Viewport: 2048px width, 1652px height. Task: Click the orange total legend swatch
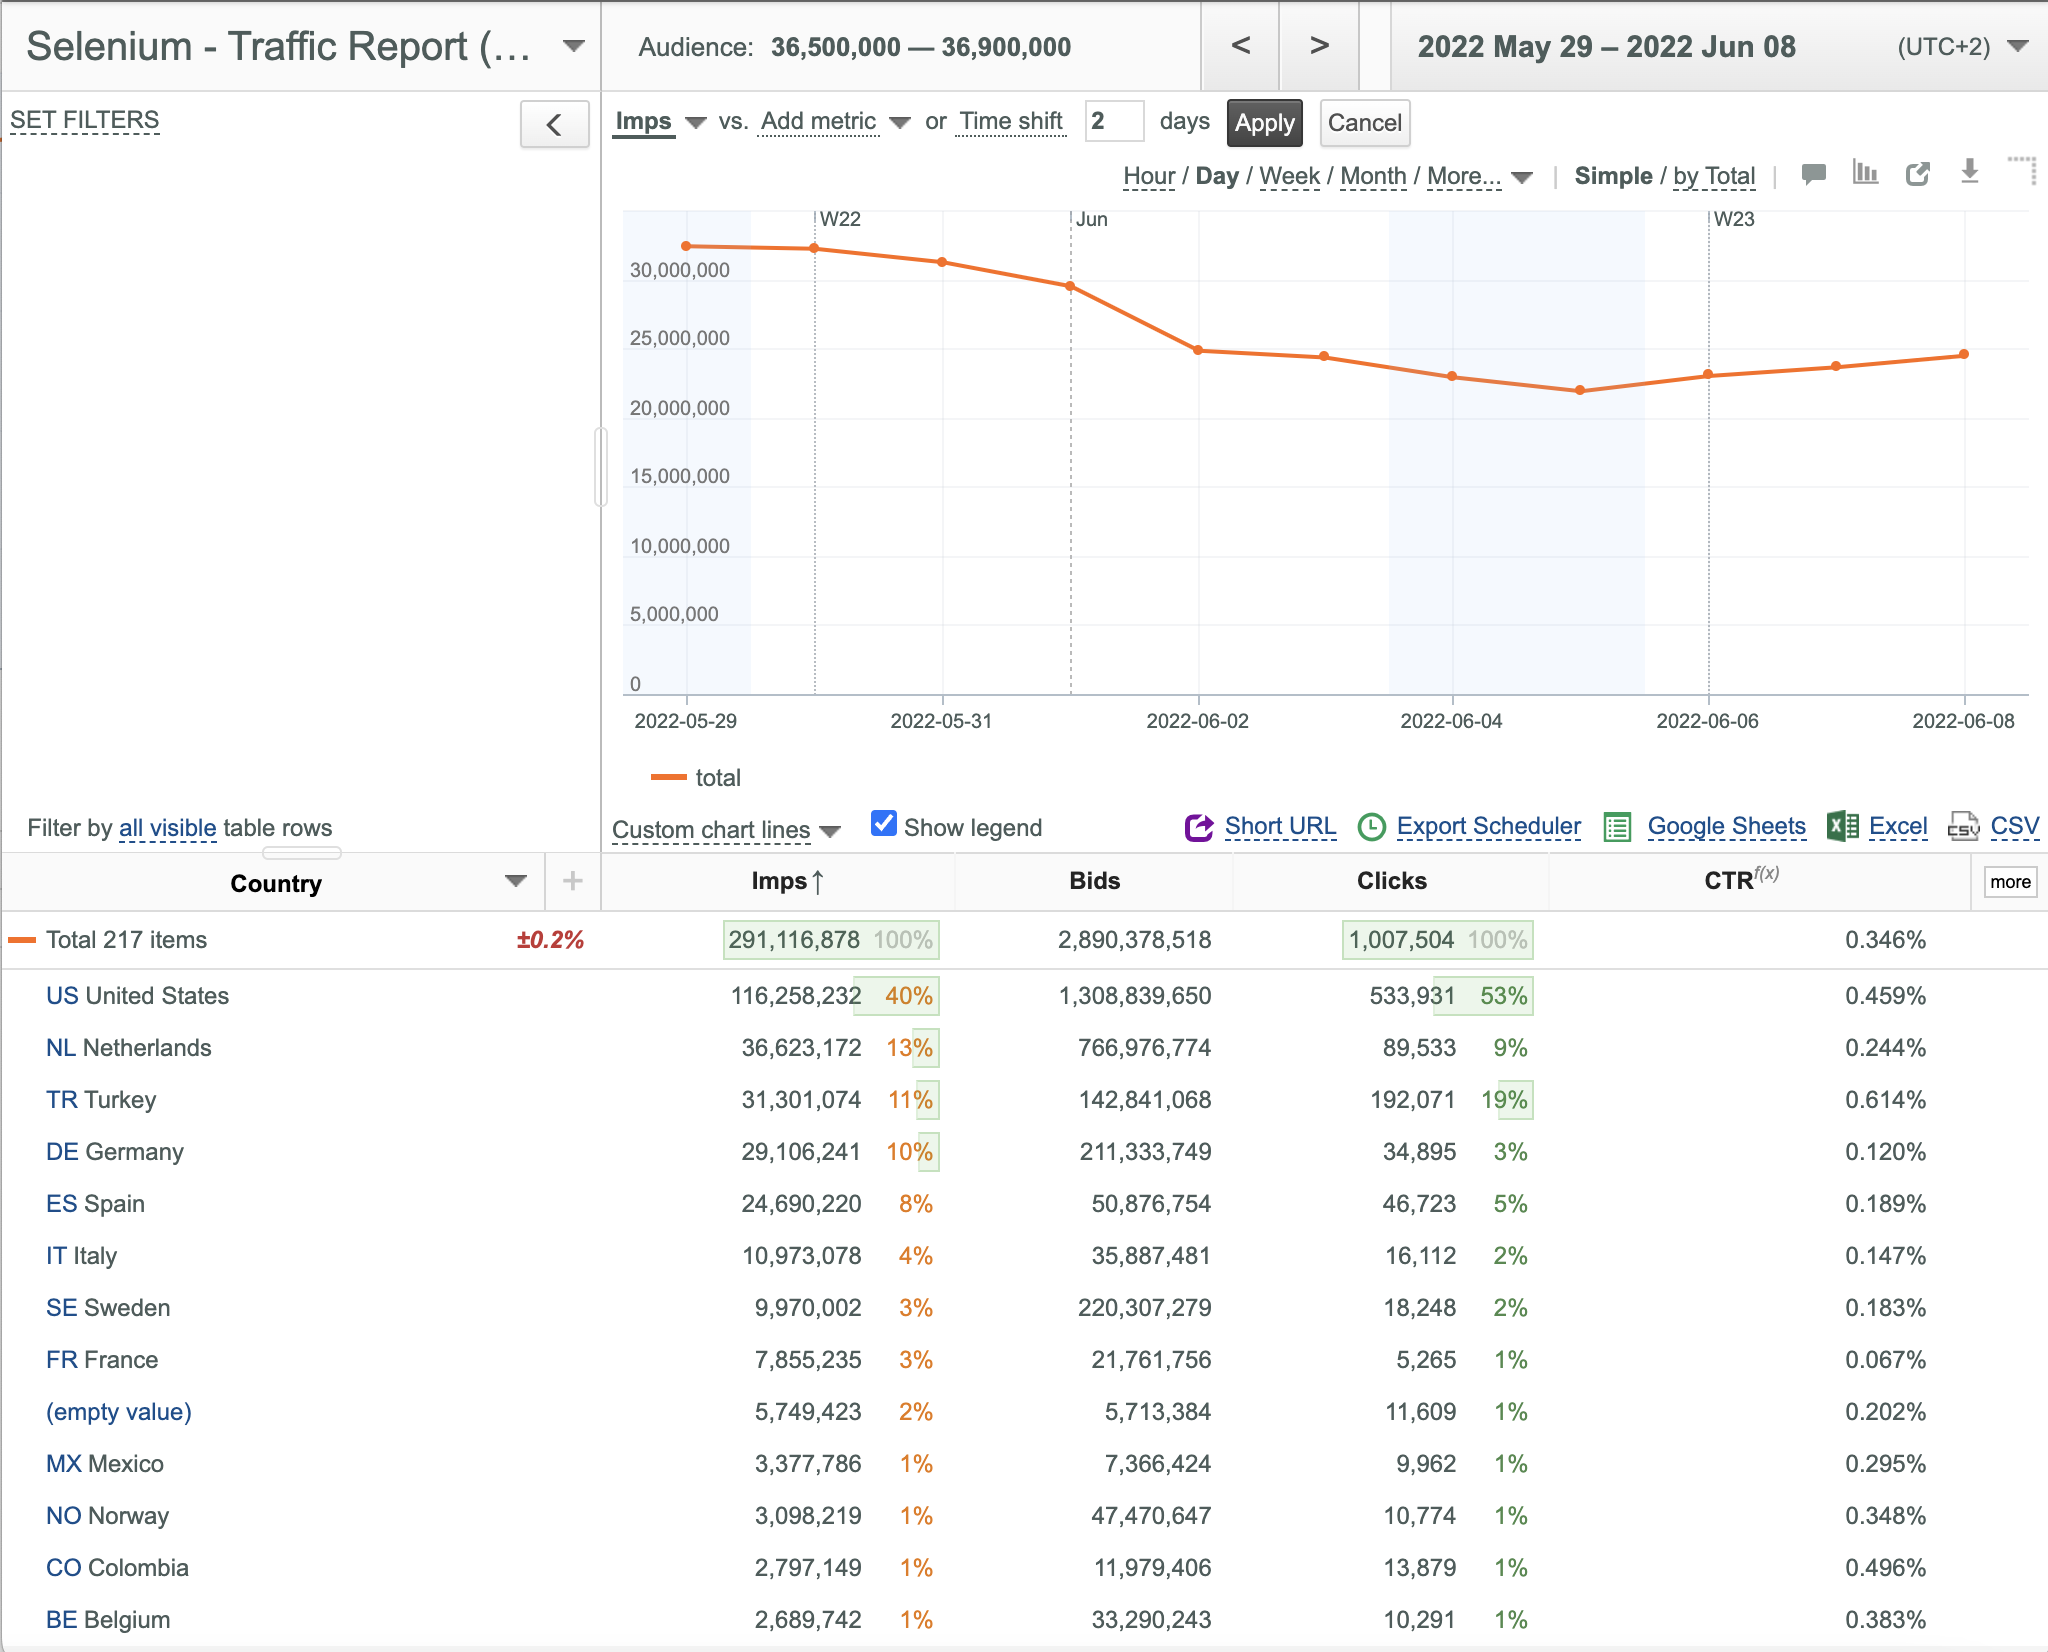[668, 777]
